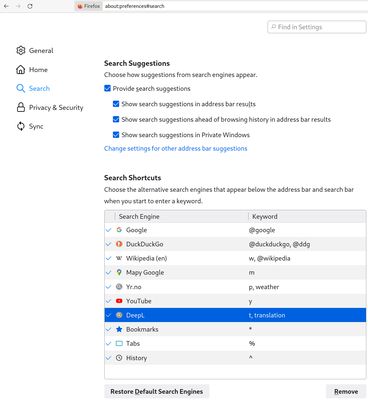Screen dimensions: 368x400
Task: Select the Mapy Google row name
Action: click(x=145, y=272)
